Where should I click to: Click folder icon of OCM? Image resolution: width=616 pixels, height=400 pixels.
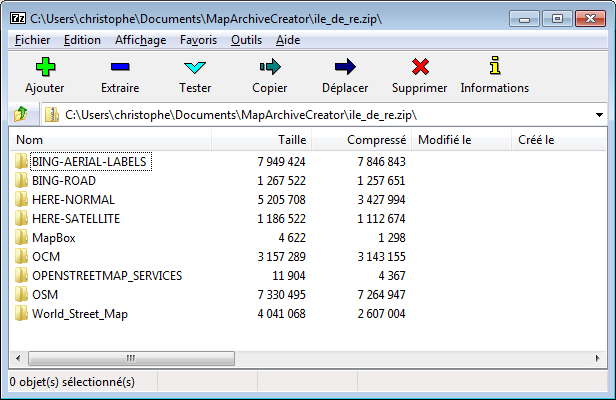coord(21,257)
